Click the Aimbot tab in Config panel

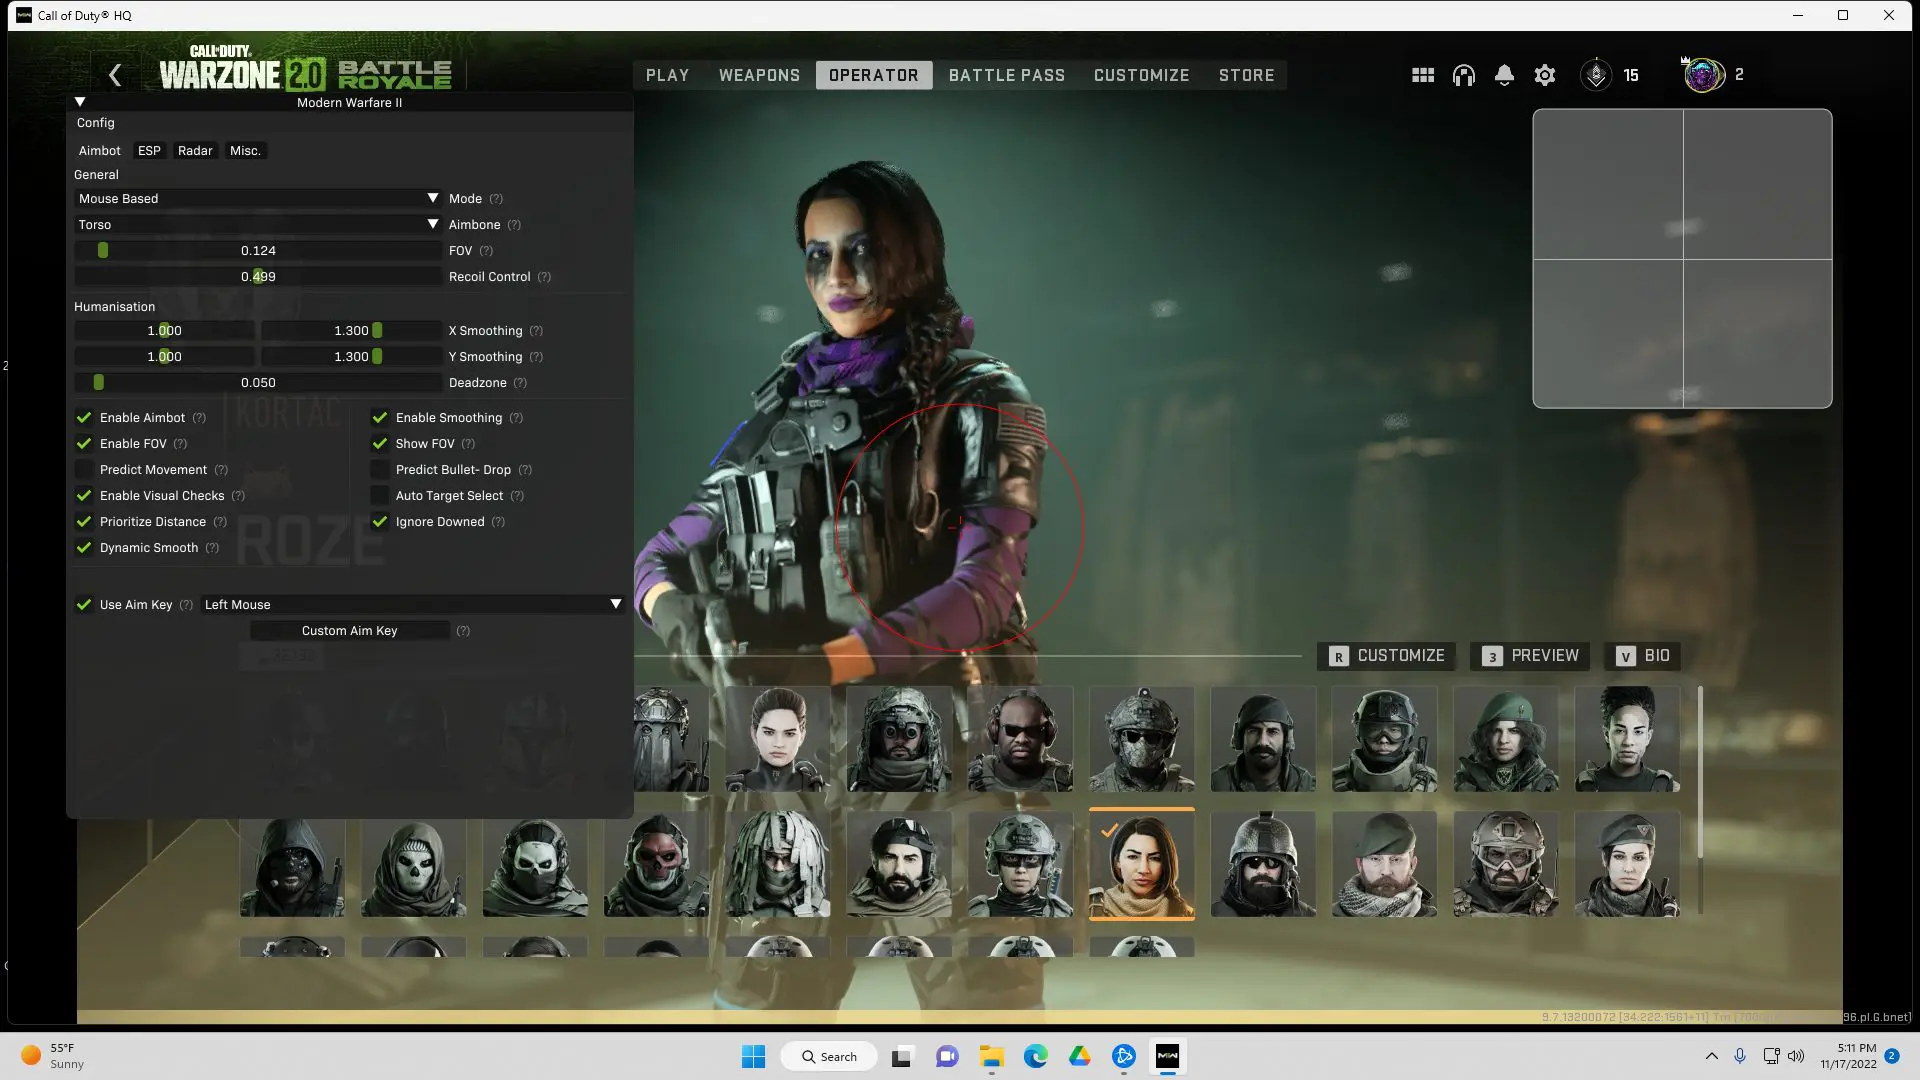[x=99, y=150]
